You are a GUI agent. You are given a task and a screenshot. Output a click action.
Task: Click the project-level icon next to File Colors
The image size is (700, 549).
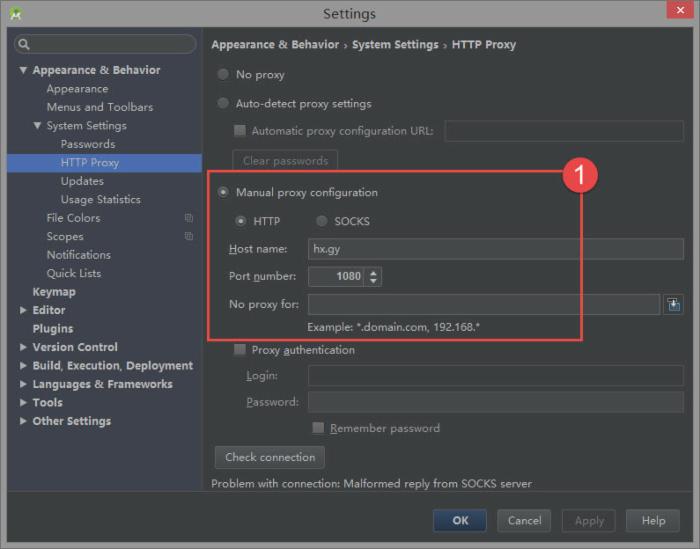pos(188,218)
